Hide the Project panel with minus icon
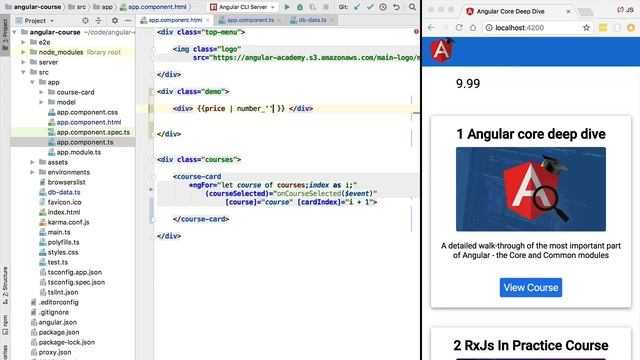640x360 pixels. tap(128, 20)
